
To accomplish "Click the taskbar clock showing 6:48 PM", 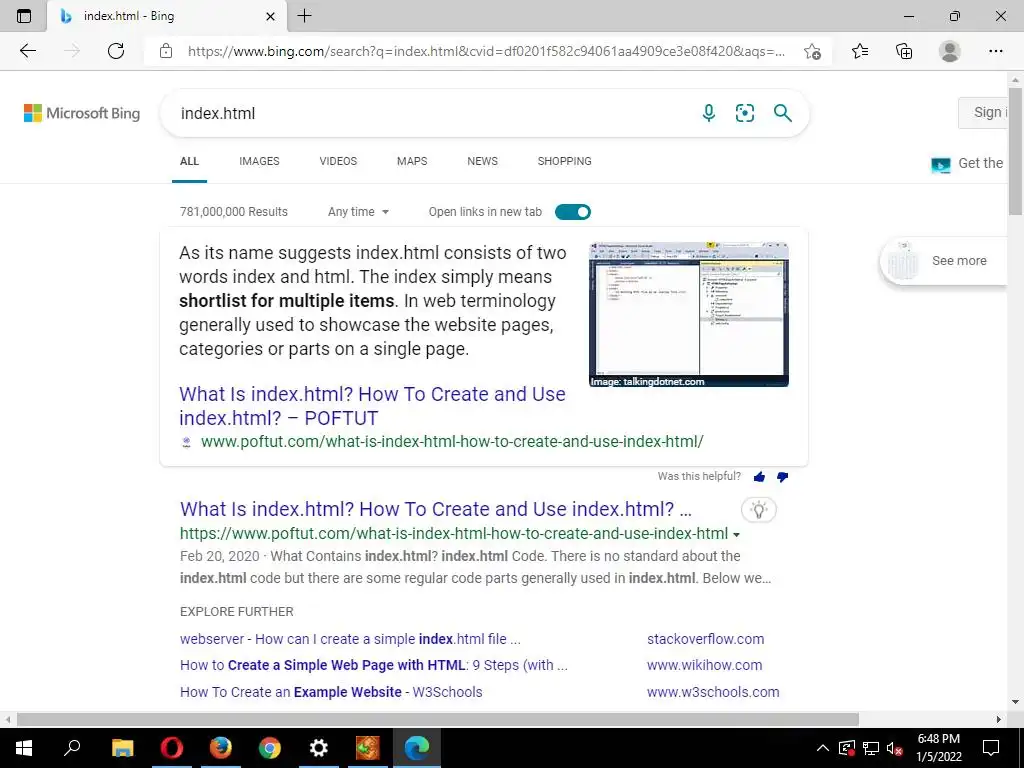I will pos(939,748).
